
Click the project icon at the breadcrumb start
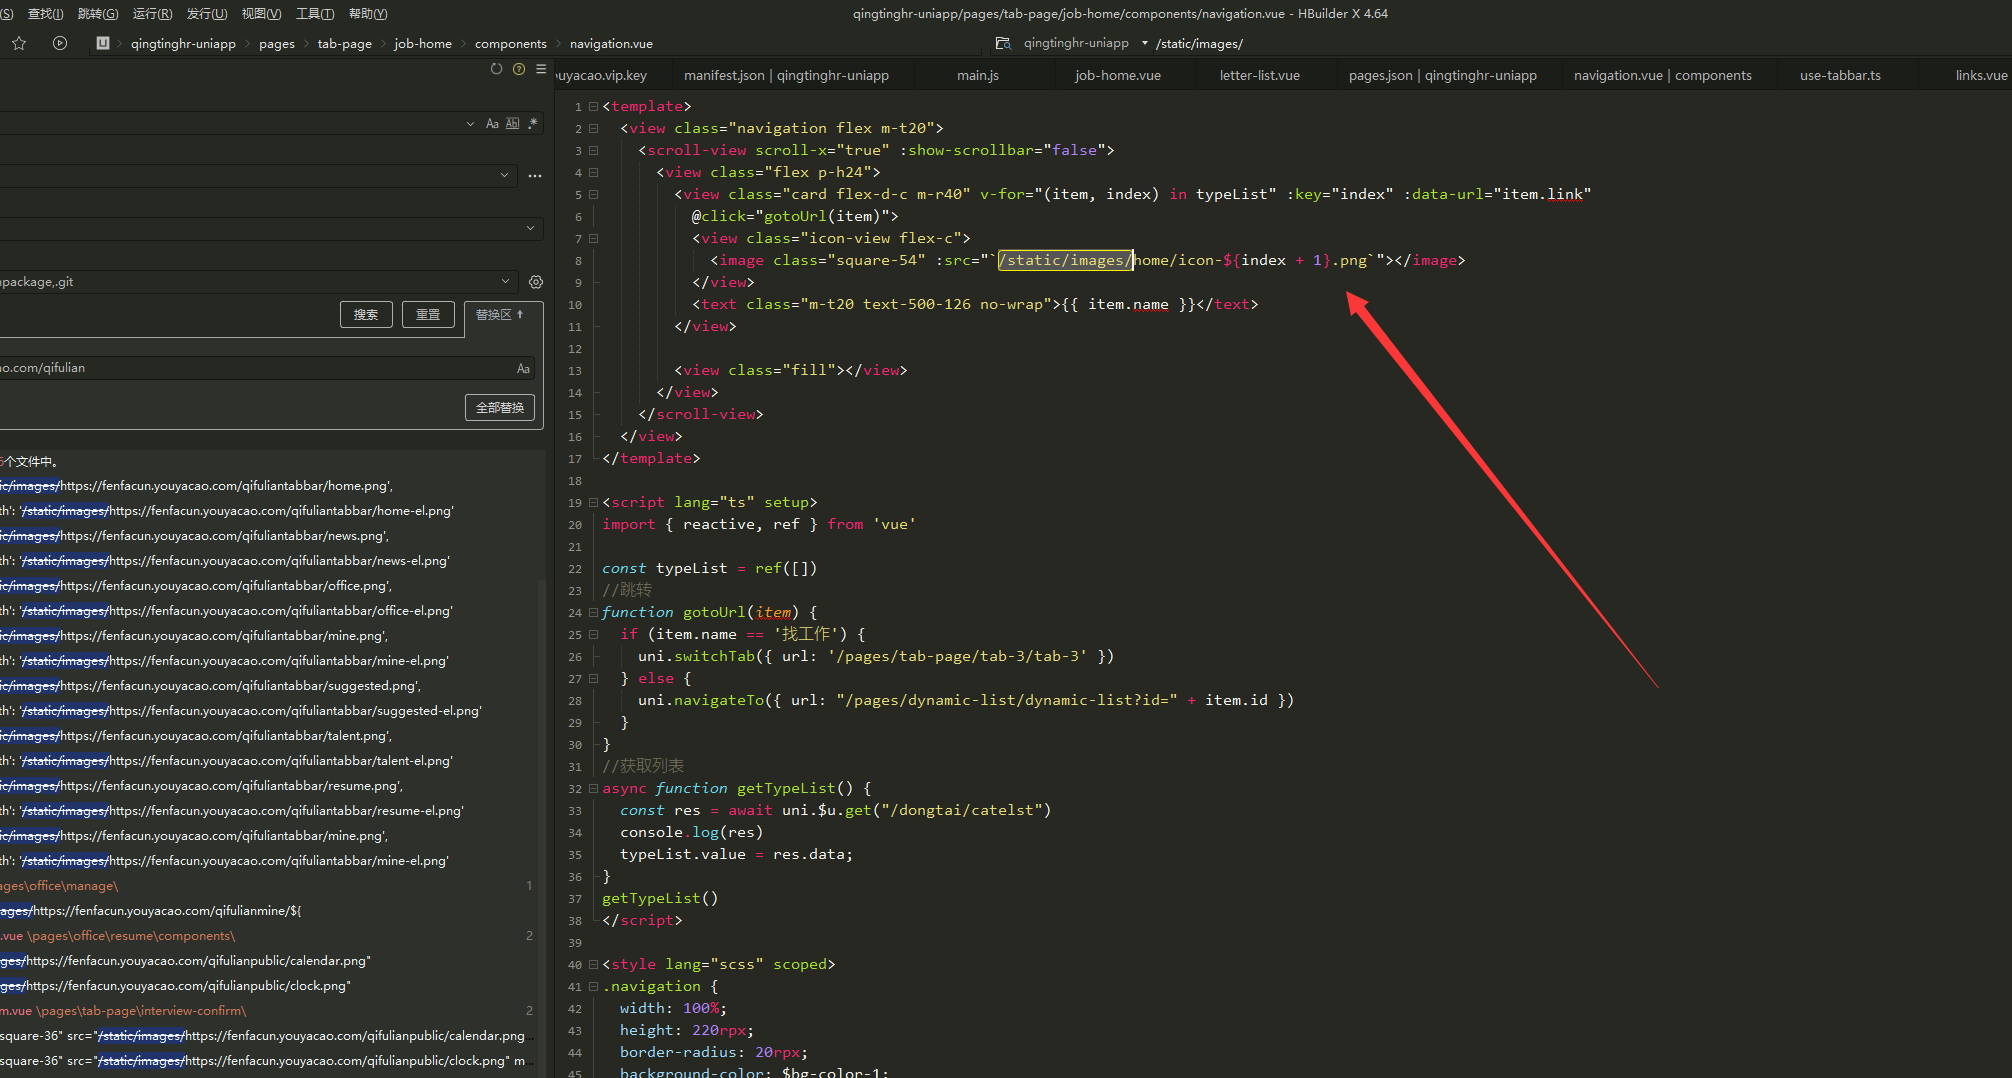coord(103,43)
